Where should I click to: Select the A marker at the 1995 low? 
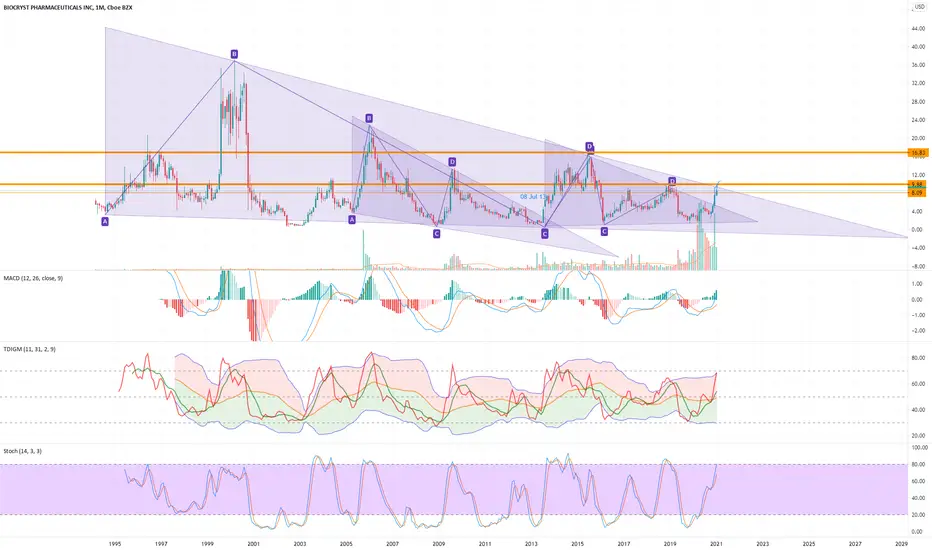click(x=105, y=221)
